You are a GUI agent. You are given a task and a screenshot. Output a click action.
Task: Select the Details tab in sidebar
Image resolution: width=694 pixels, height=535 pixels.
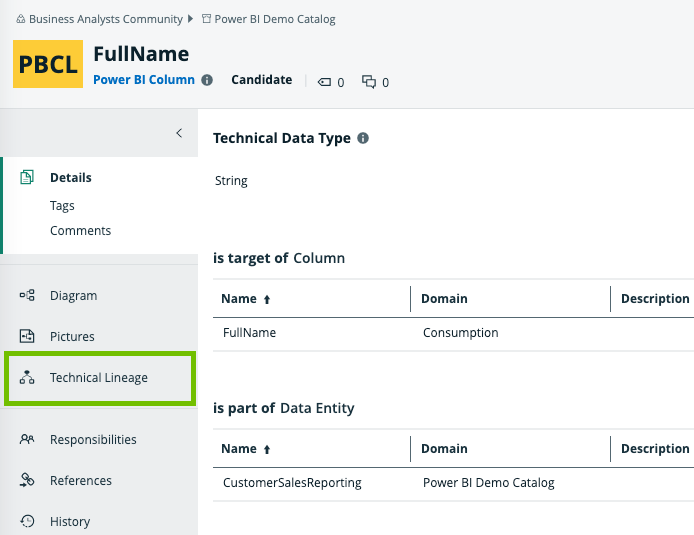tap(70, 177)
